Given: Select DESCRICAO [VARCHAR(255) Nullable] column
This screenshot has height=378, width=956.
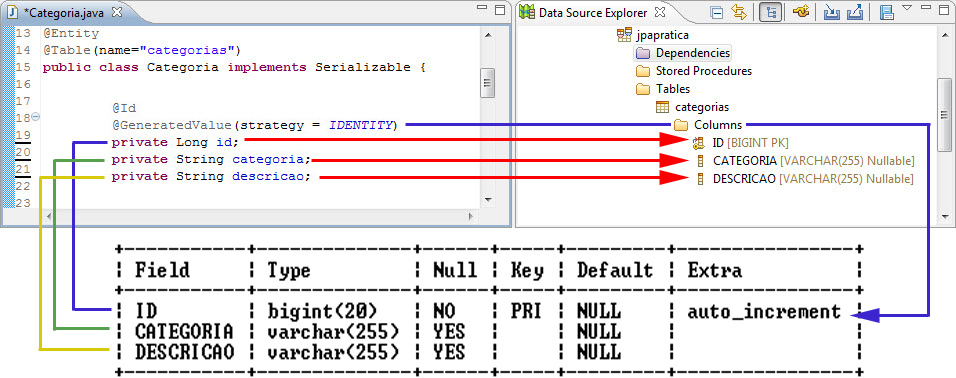Looking at the screenshot, I should tap(813, 179).
